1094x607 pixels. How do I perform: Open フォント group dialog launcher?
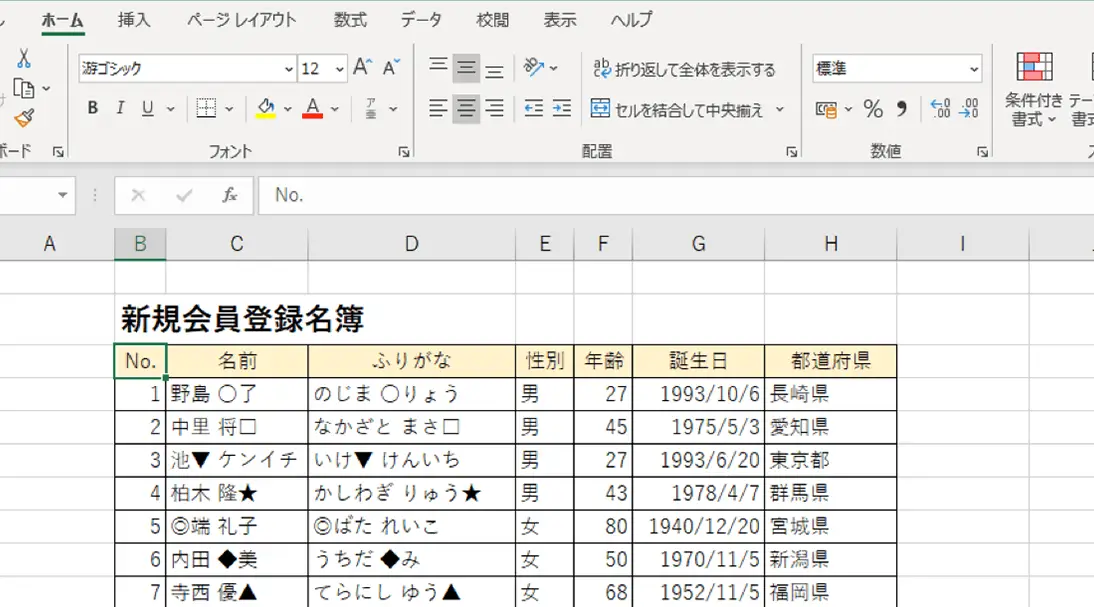point(404,151)
